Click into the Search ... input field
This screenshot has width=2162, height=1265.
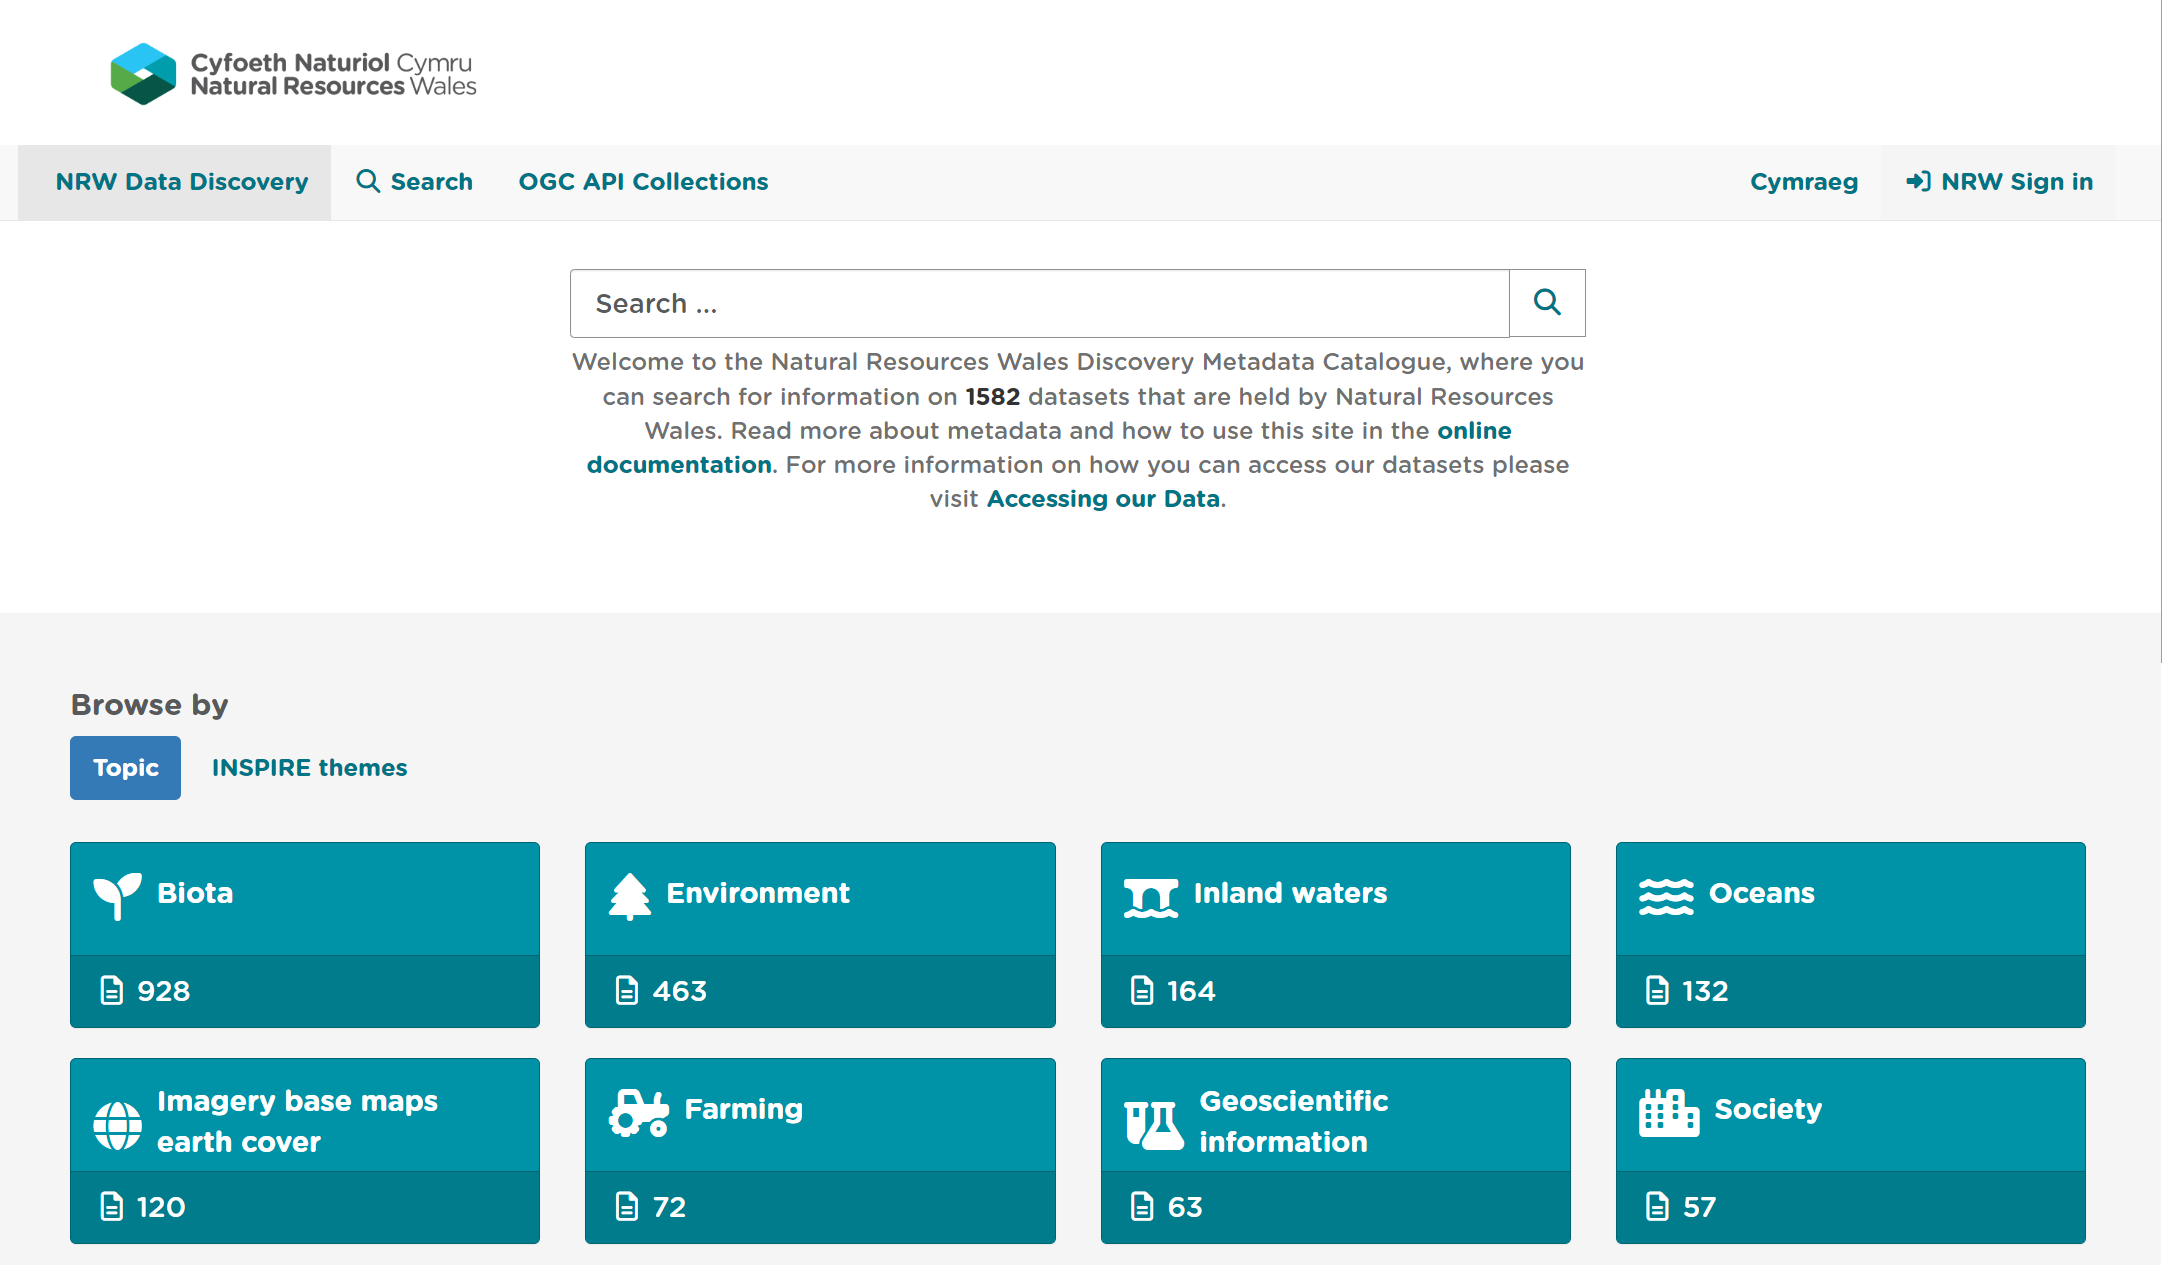1040,303
